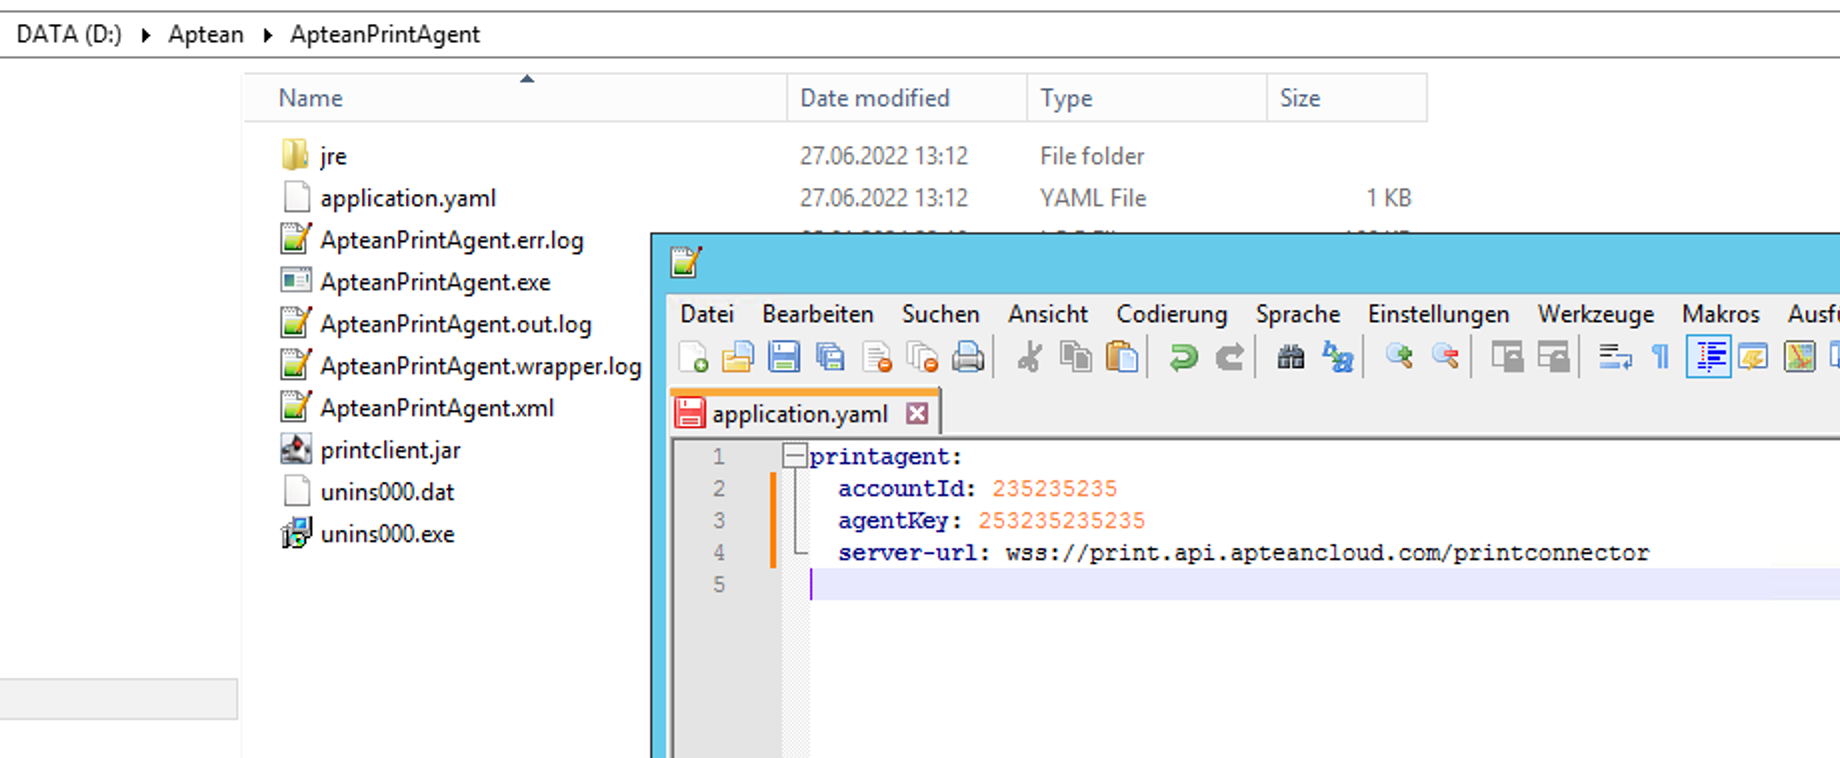The height and width of the screenshot is (758, 1840).
Task: Click the Save All toolbar icon
Action: tap(830, 357)
